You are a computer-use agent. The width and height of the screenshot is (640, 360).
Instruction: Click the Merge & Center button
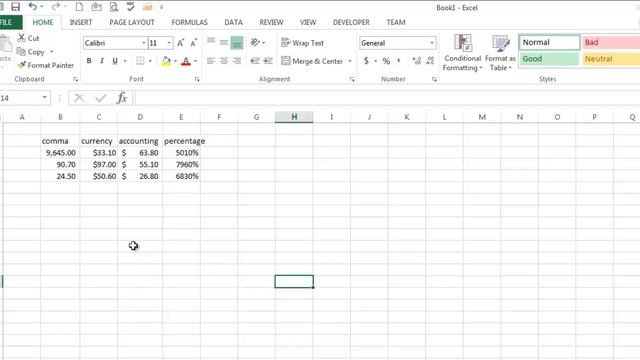313,61
